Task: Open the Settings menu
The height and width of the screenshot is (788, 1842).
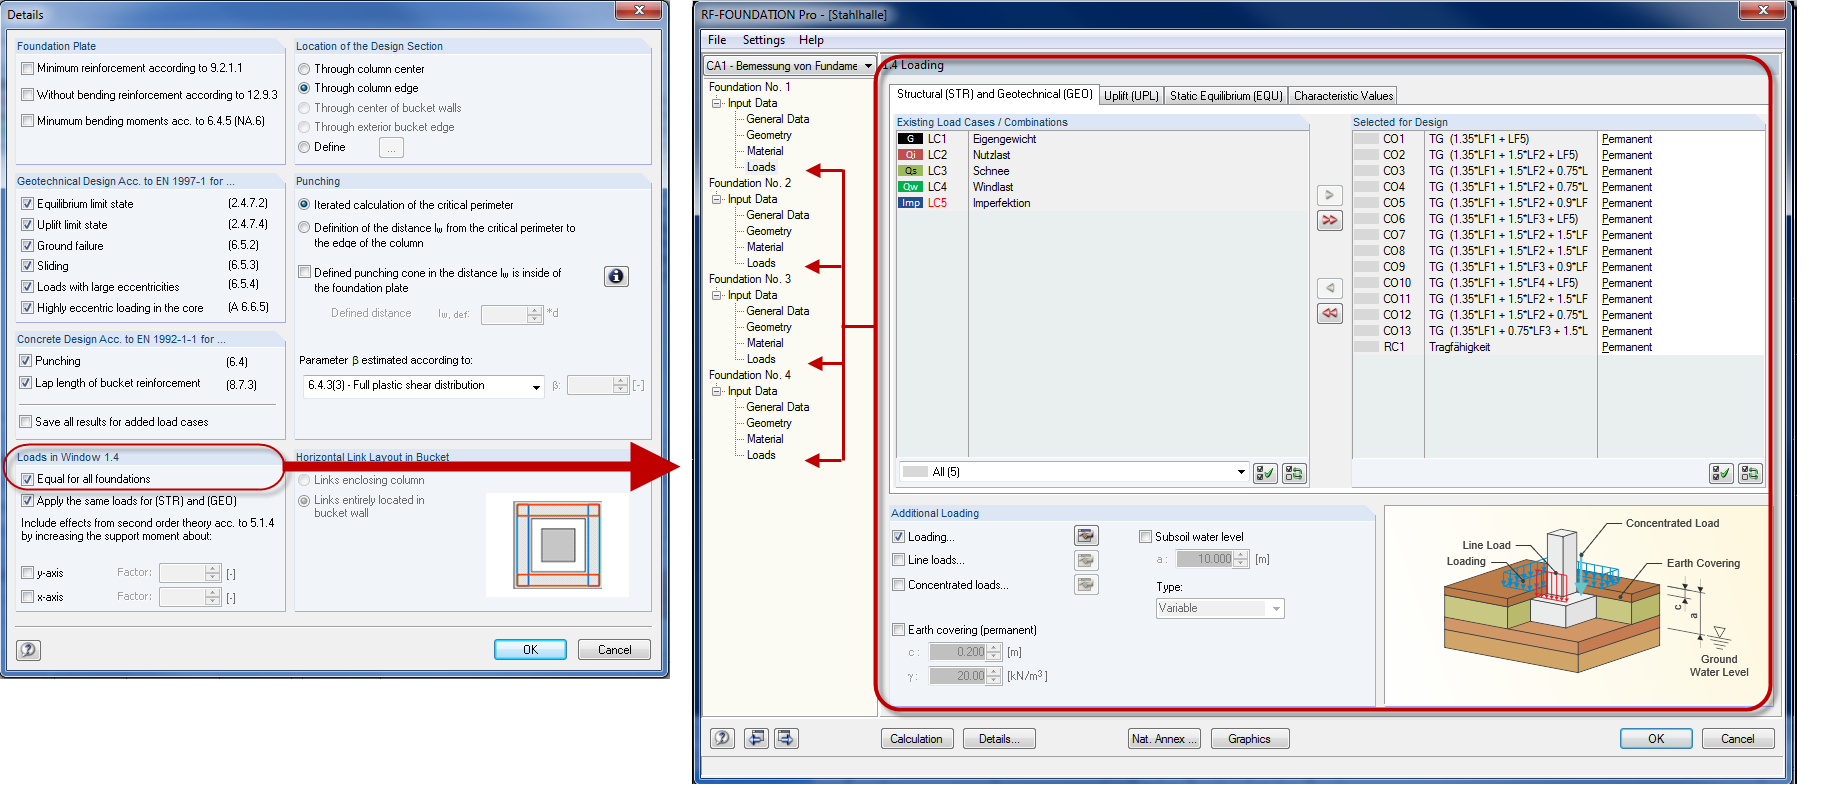Action: [763, 40]
